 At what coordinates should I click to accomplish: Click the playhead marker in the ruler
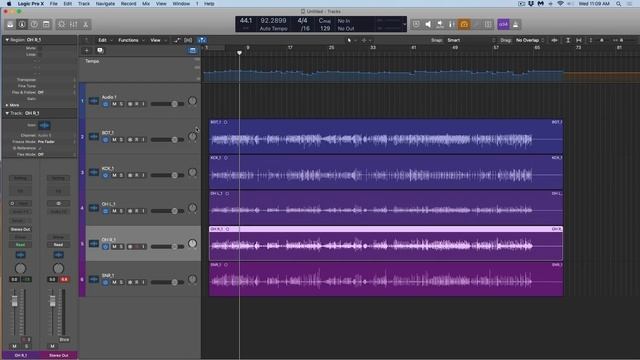pyautogui.click(x=240, y=53)
